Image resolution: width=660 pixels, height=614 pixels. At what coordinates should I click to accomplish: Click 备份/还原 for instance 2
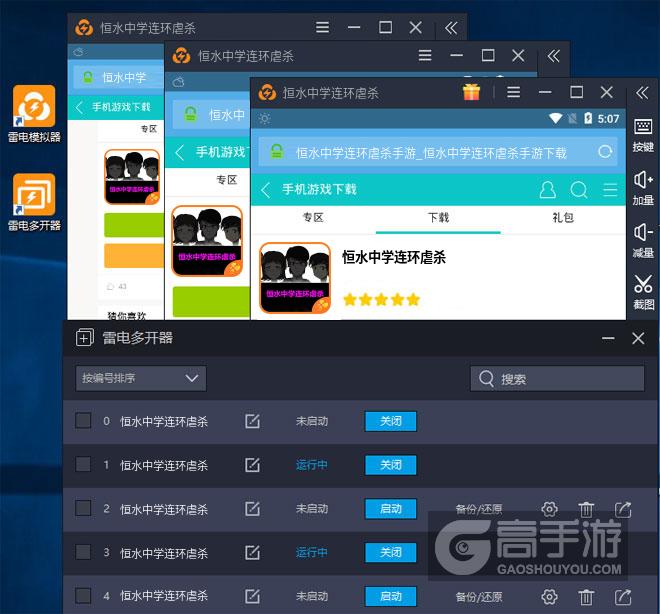coord(479,509)
